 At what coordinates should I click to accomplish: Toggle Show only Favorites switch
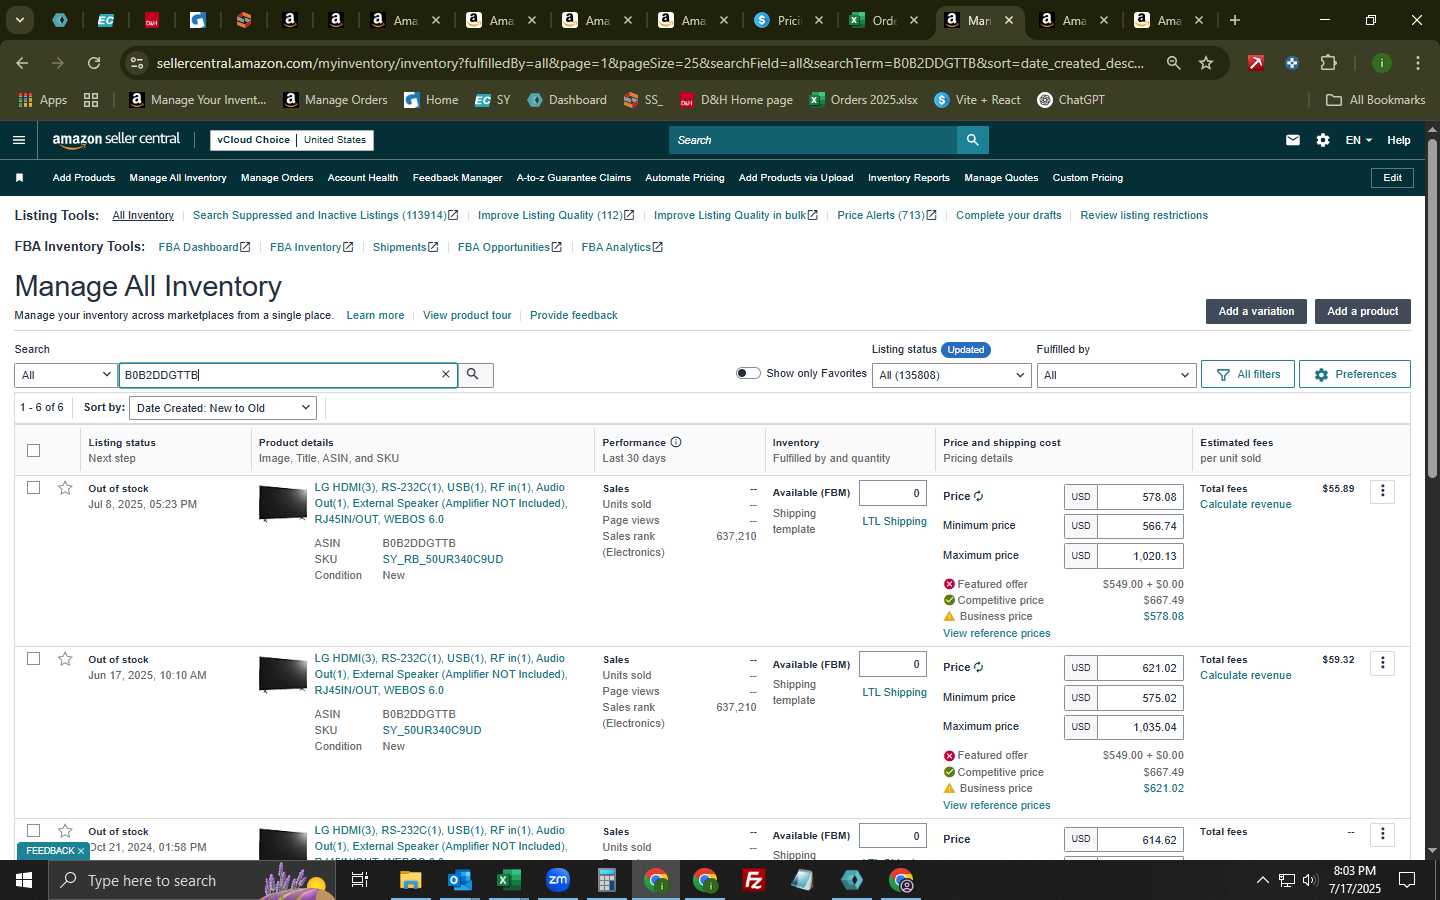(x=747, y=373)
